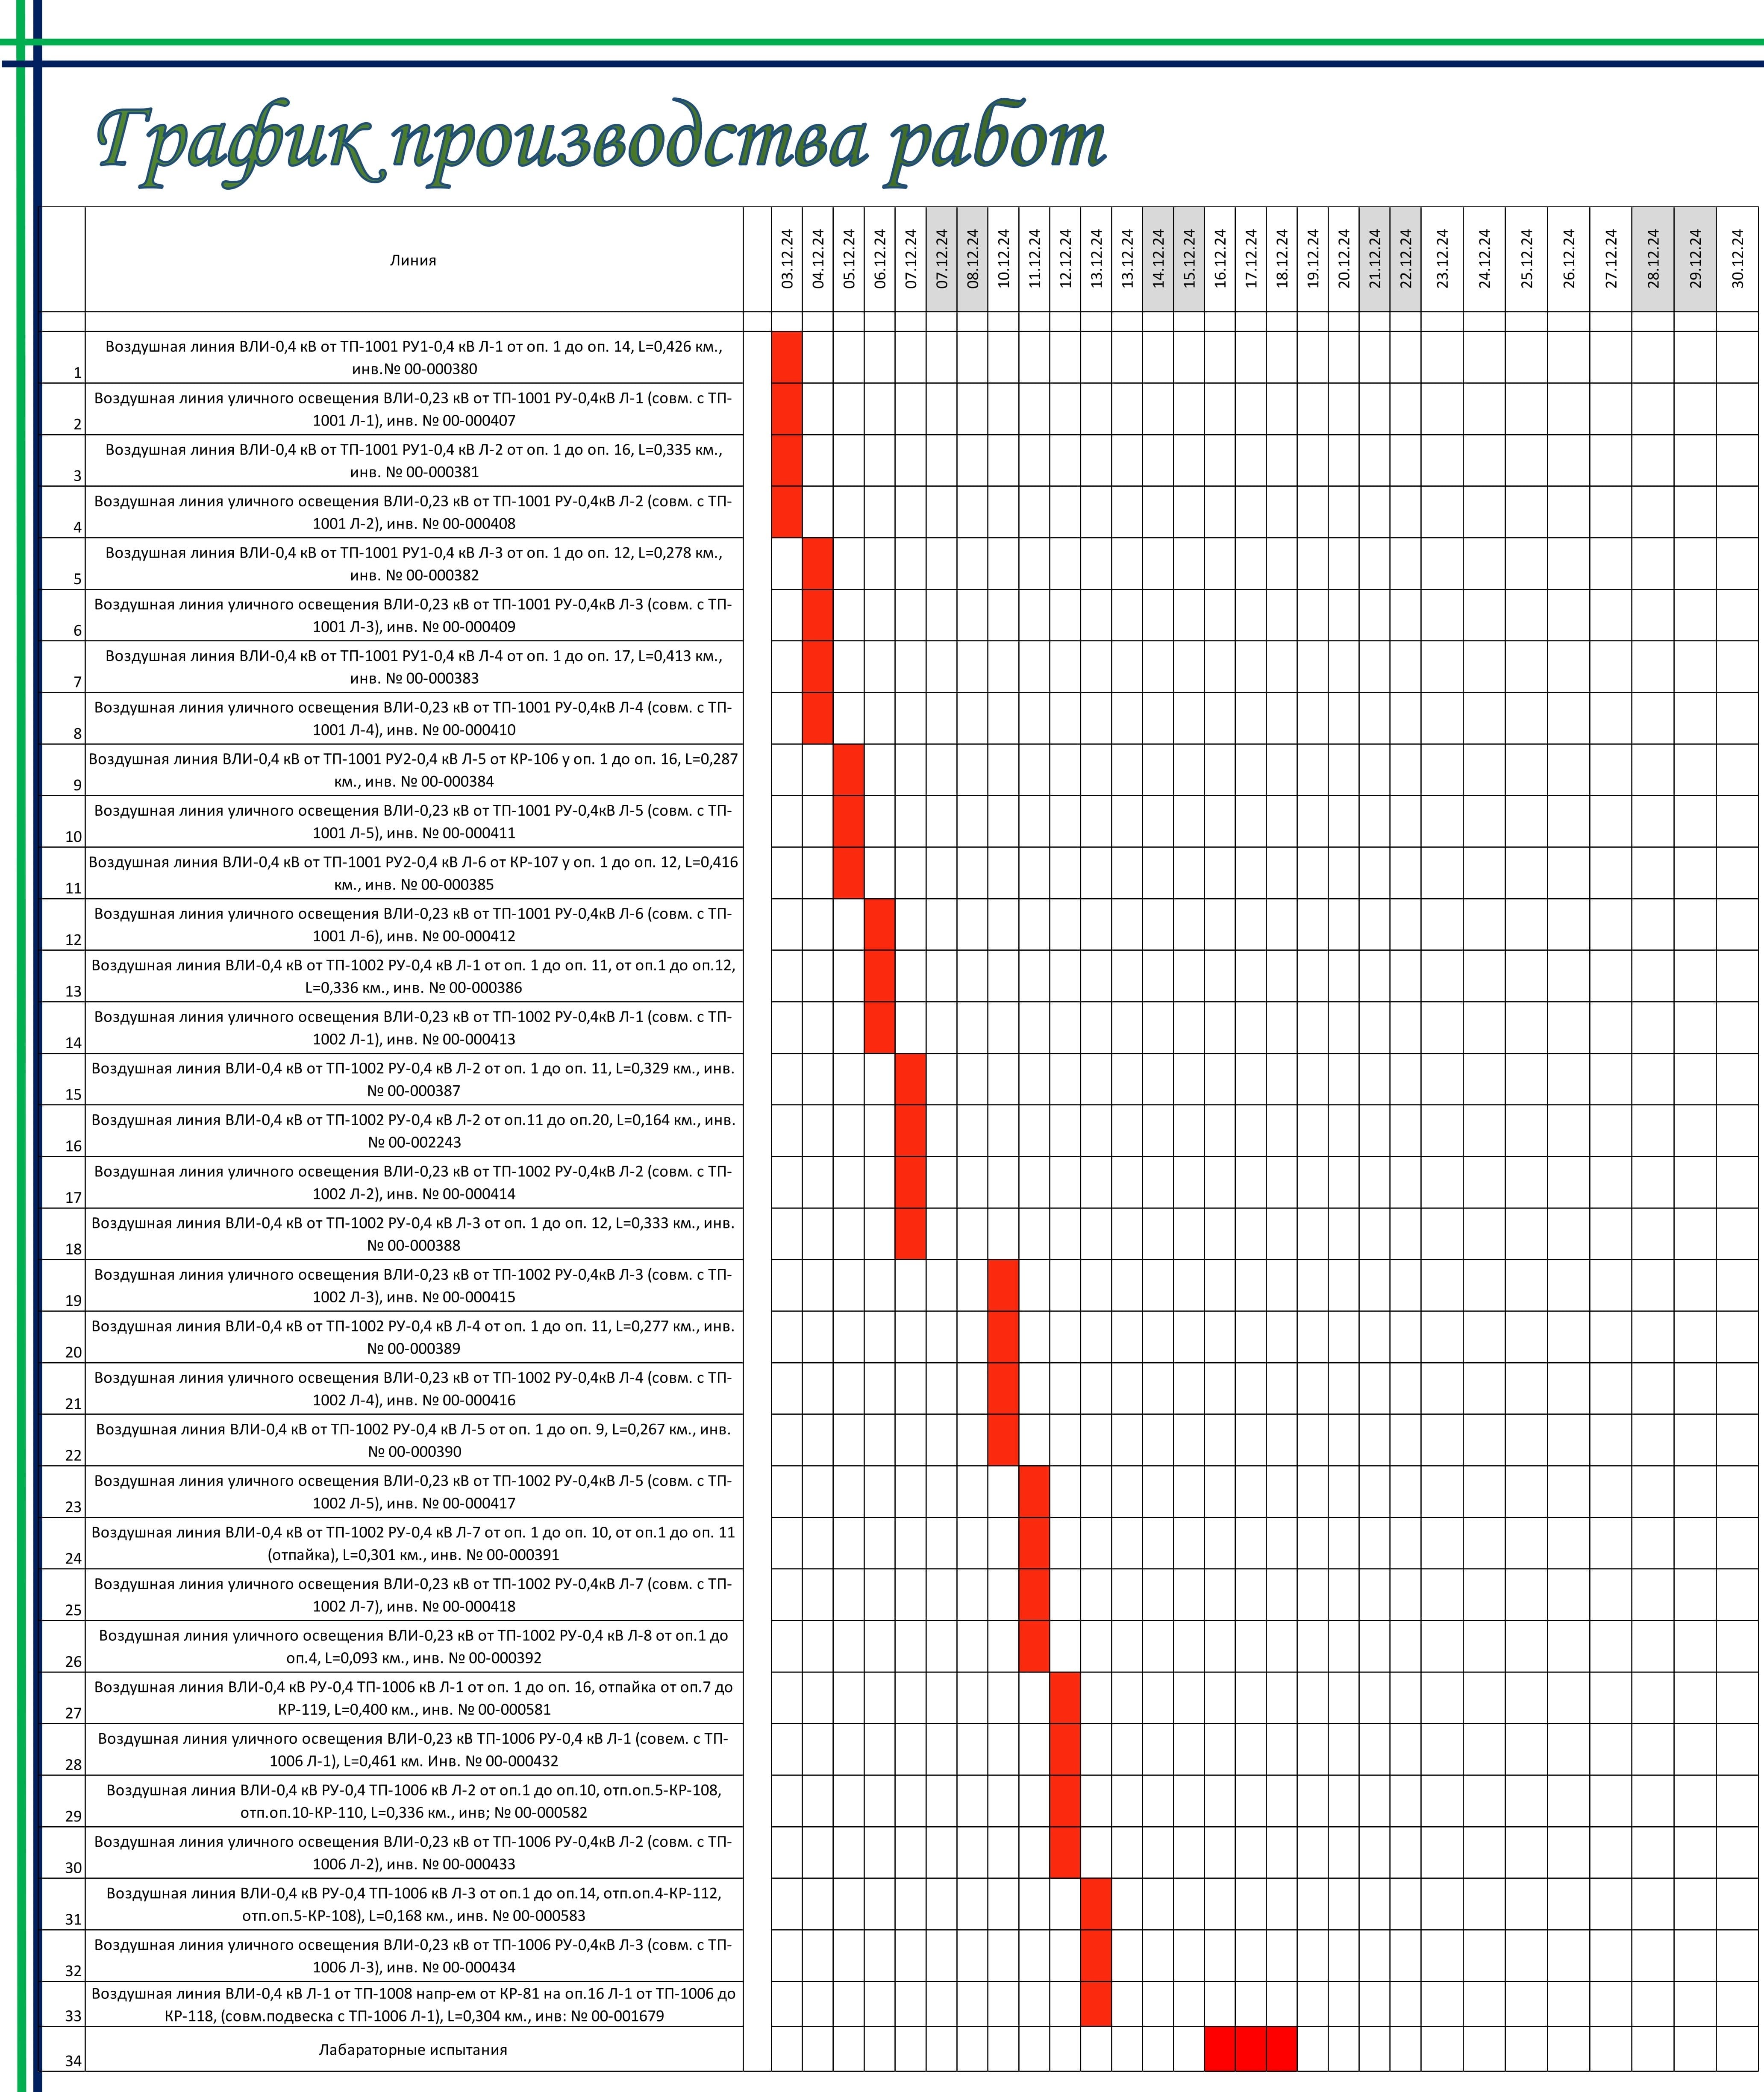Image resolution: width=1764 pixels, height=2092 pixels.
Task: Click the 04.12.24 date header
Action: click(818, 260)
